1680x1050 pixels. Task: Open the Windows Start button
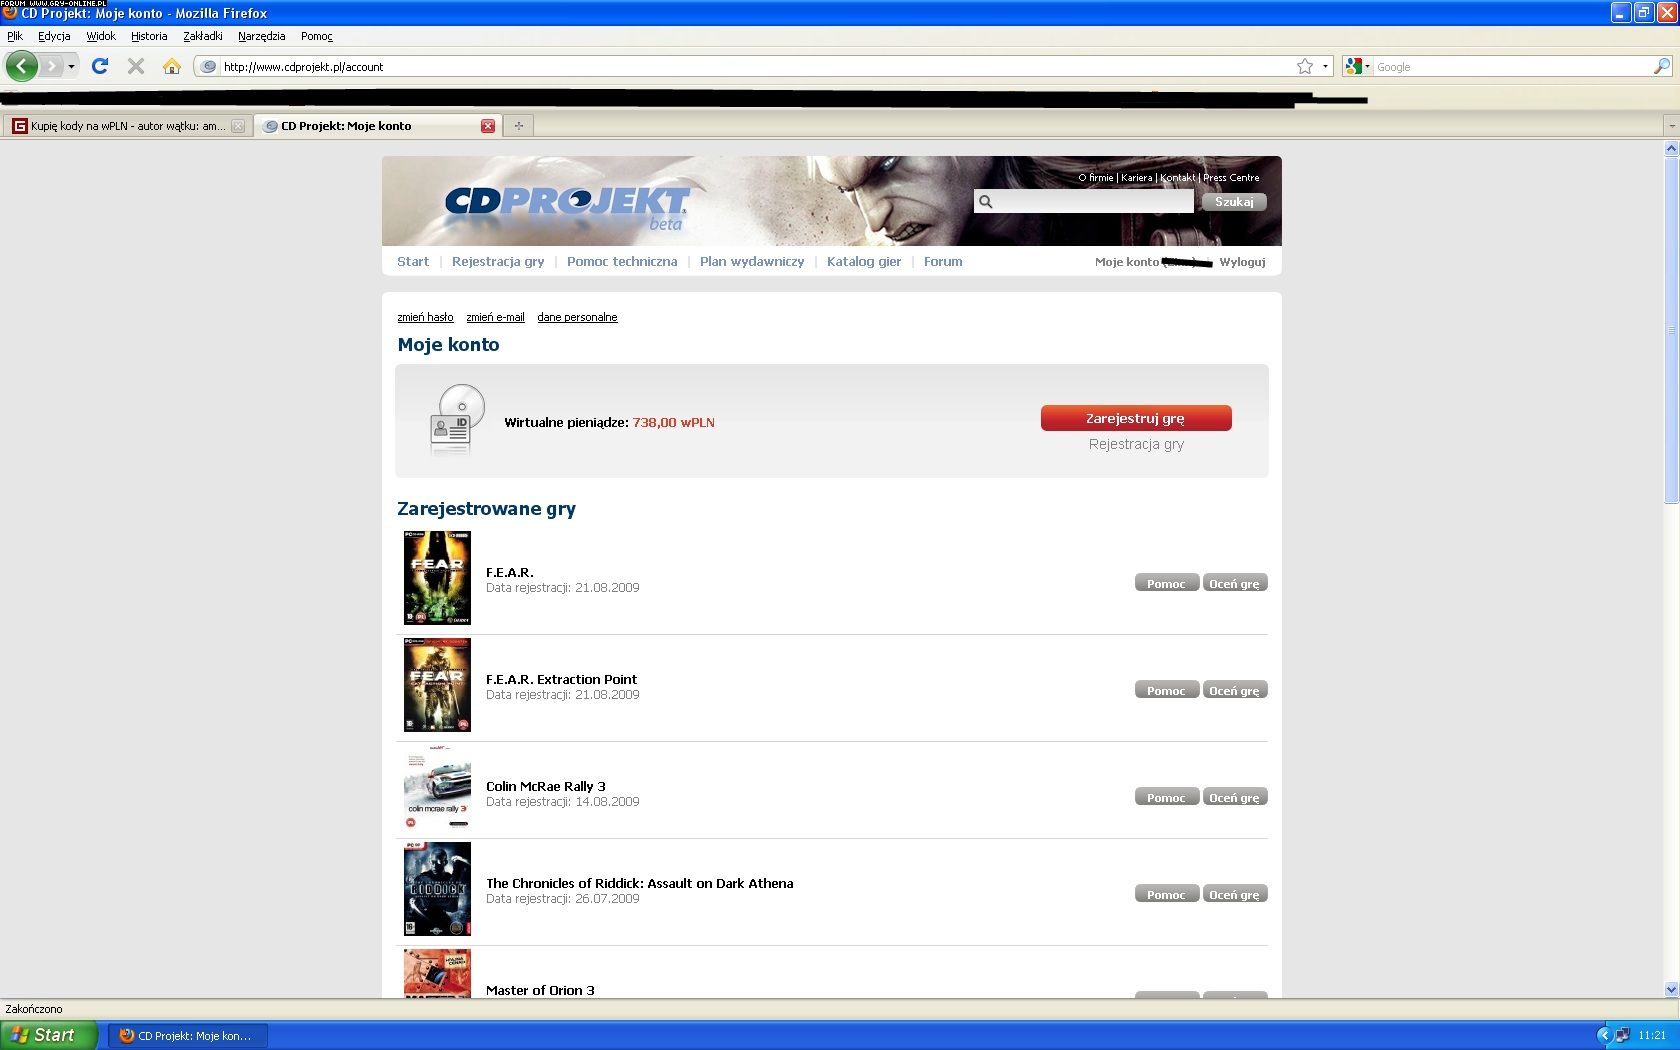coord(49,1035)
